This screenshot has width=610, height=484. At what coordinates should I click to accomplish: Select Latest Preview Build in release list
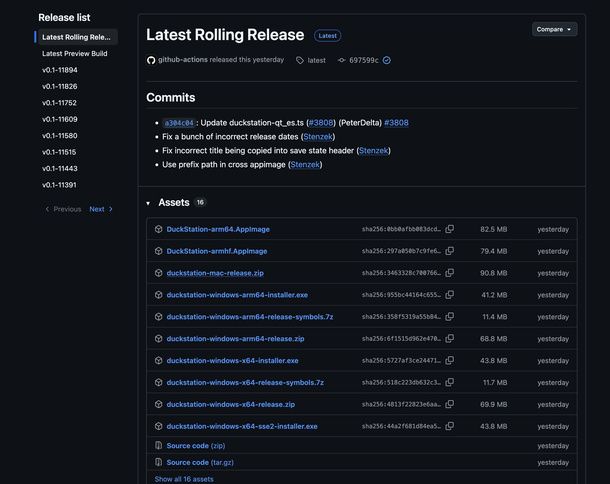click(x=75, y=53)
